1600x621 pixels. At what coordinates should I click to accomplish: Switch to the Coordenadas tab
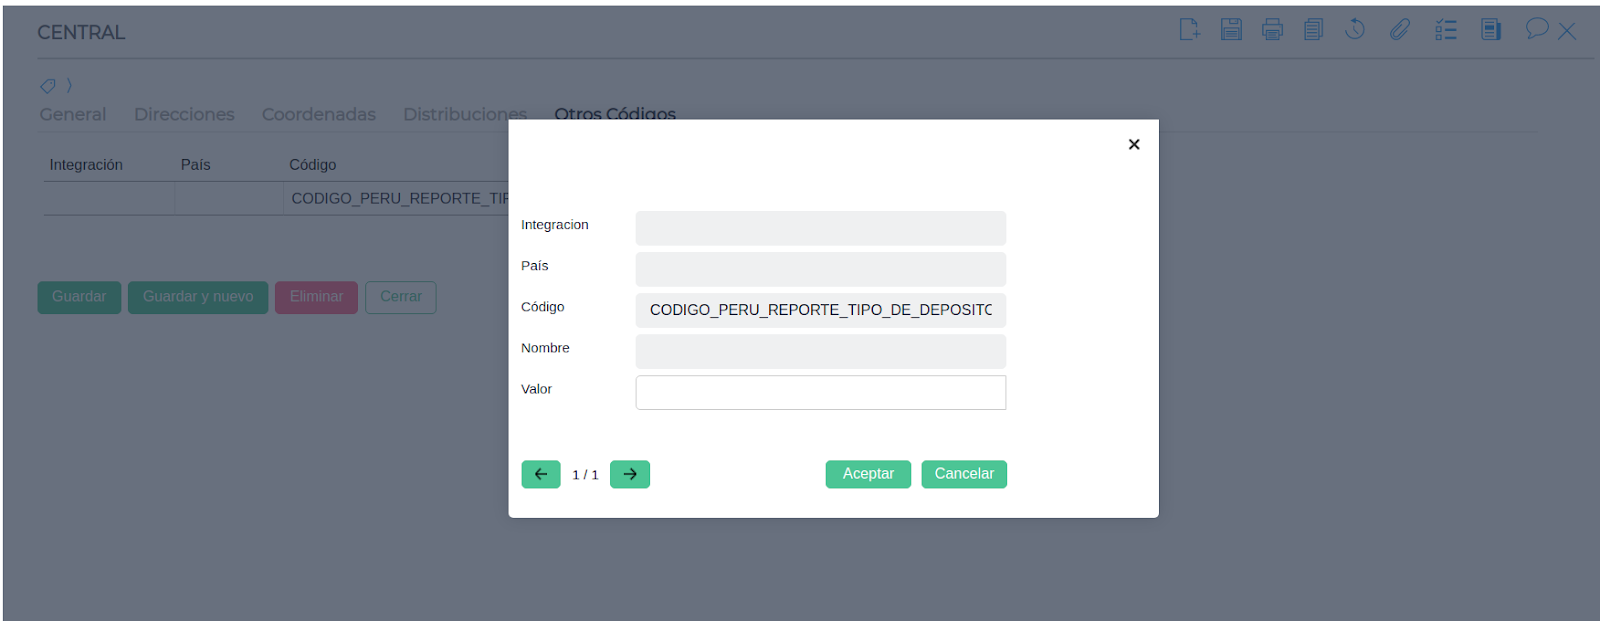point(319,114)
